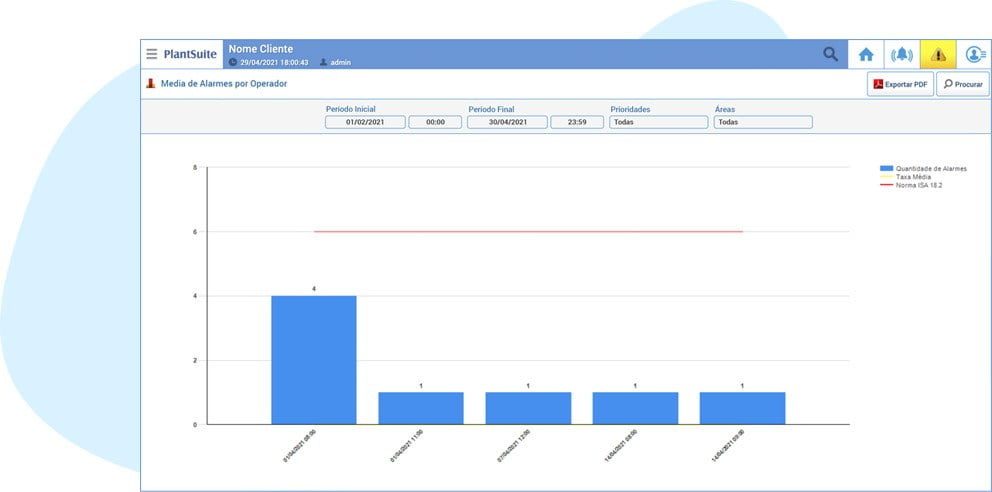Open the alarm bell notifications icon

pos(902,55)
